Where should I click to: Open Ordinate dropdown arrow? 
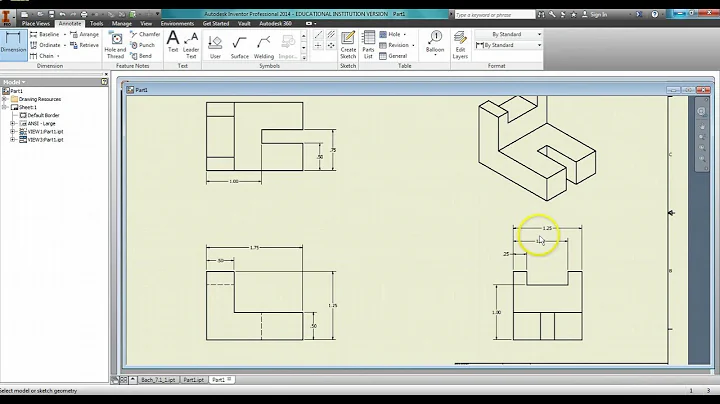click(64, 45)
